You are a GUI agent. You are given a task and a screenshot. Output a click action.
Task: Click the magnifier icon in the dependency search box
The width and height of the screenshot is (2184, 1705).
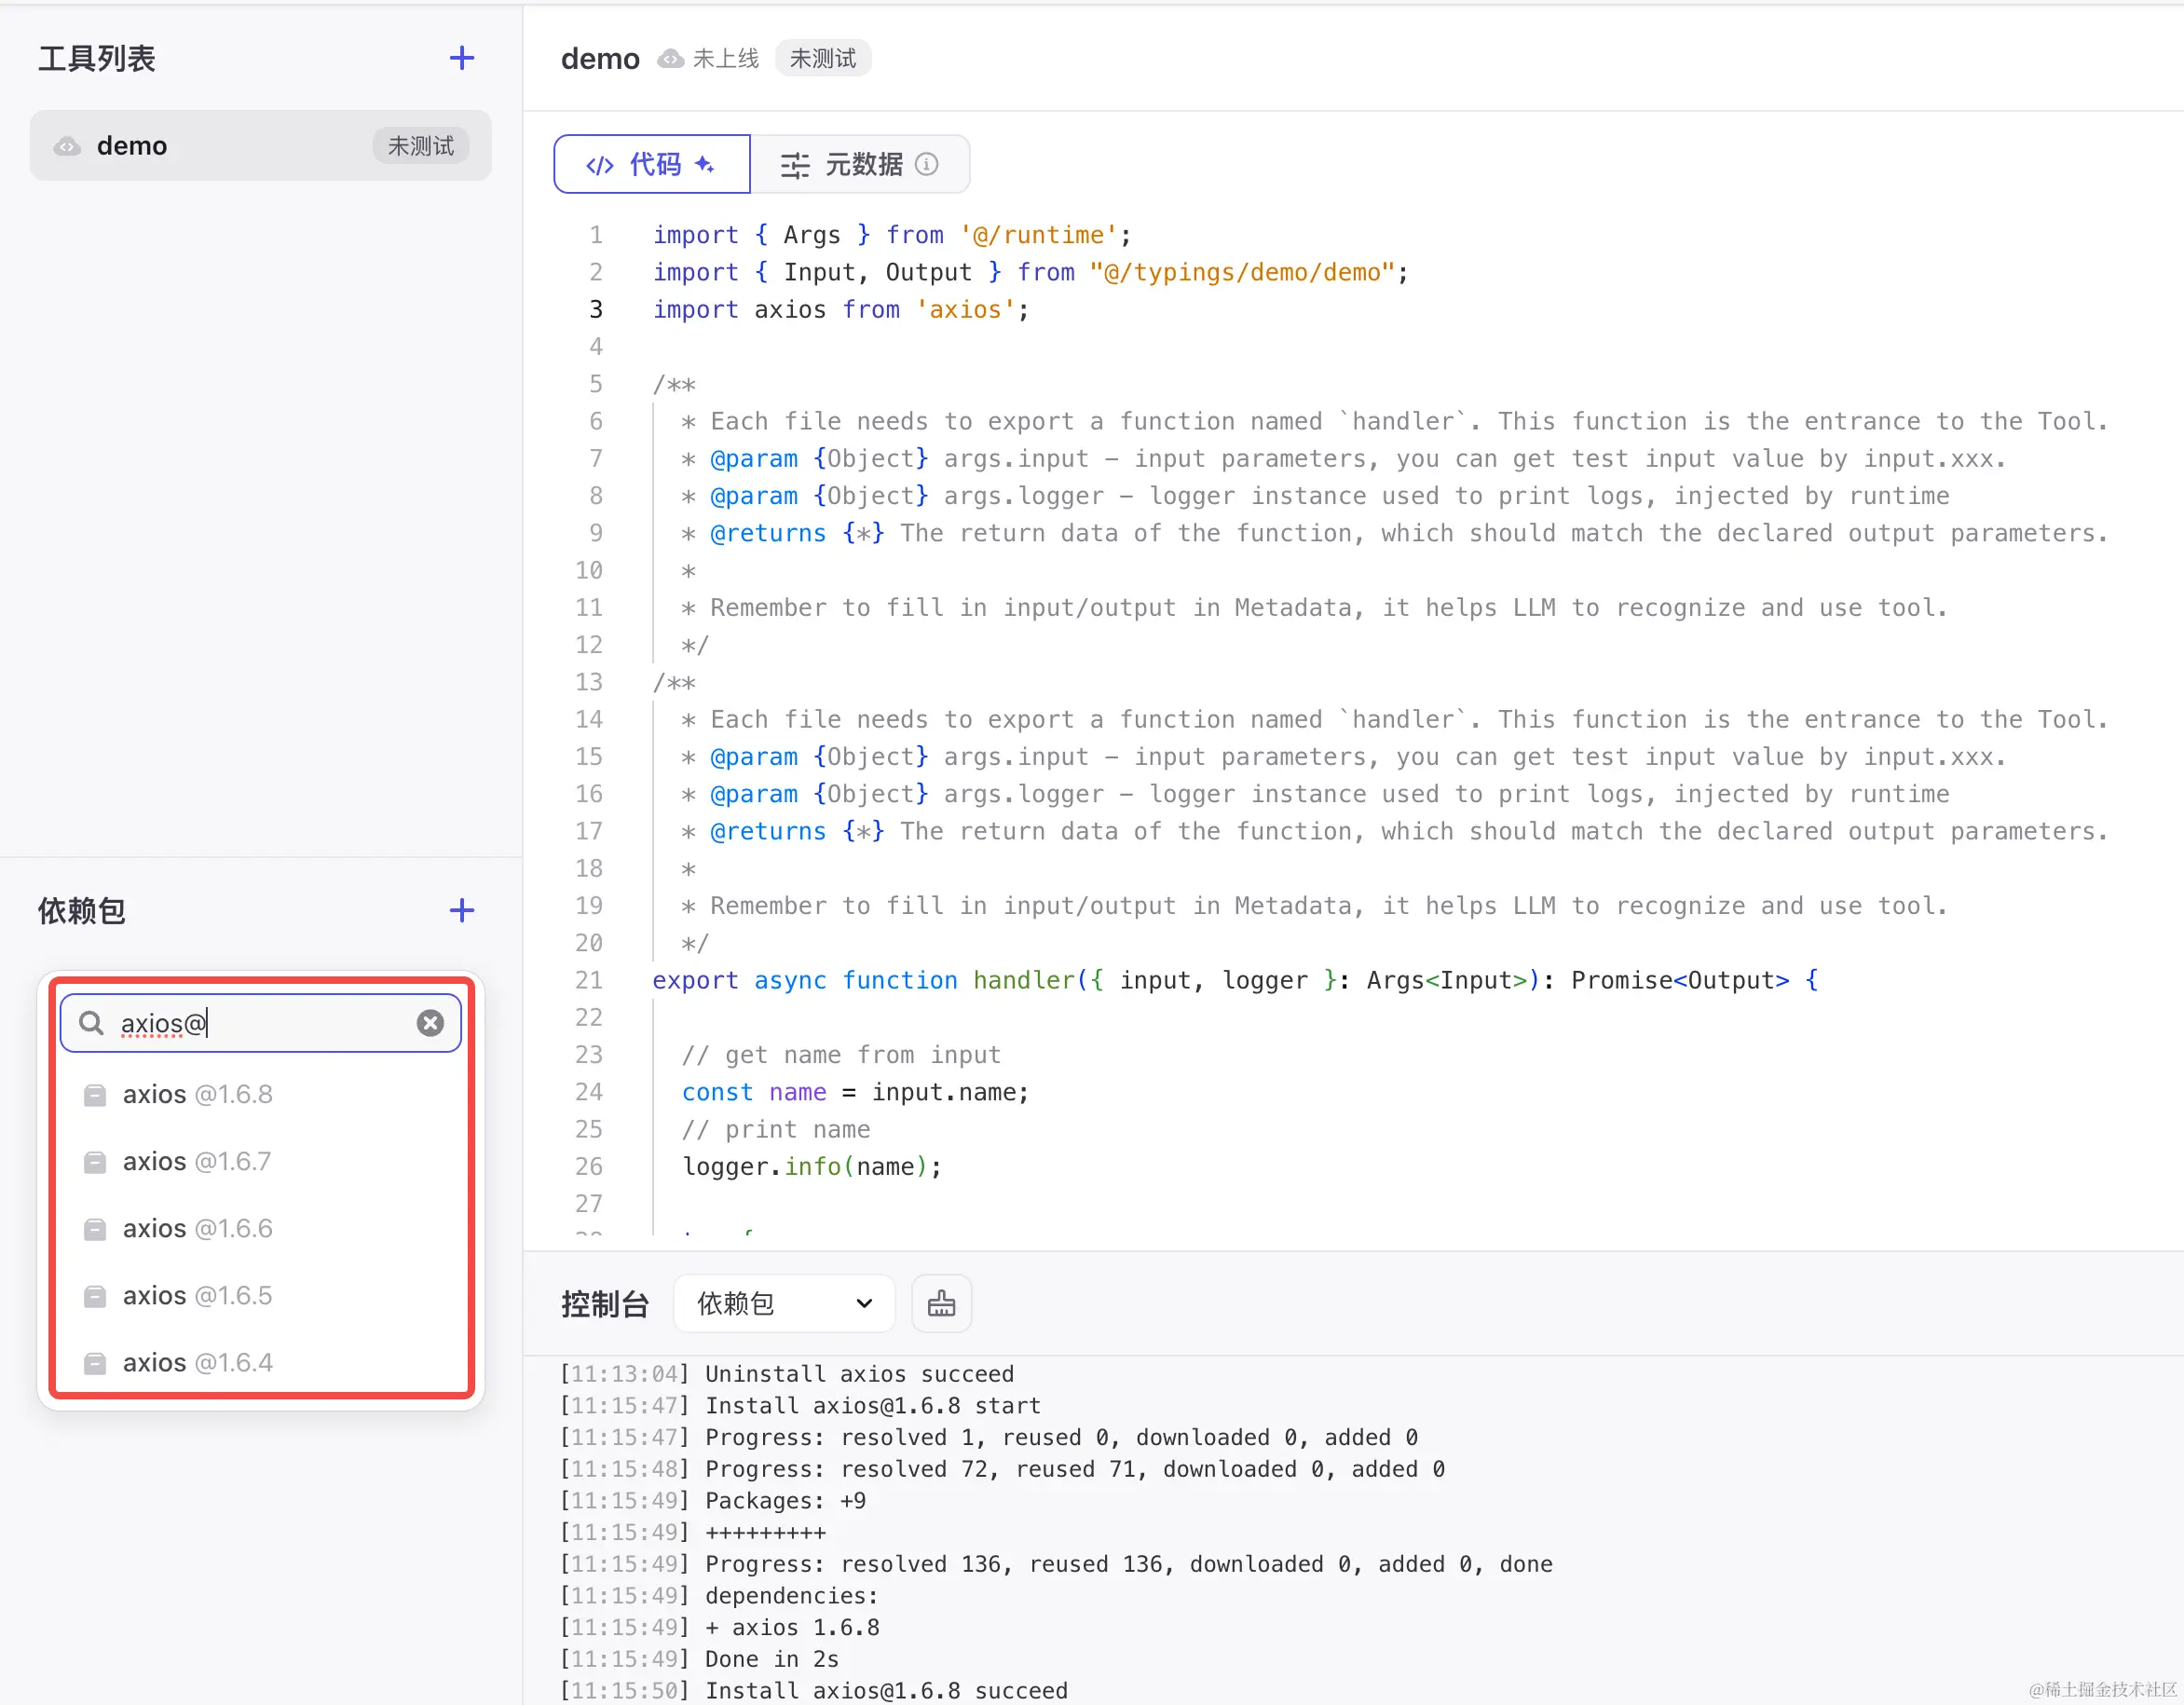tap(91, 1023)
